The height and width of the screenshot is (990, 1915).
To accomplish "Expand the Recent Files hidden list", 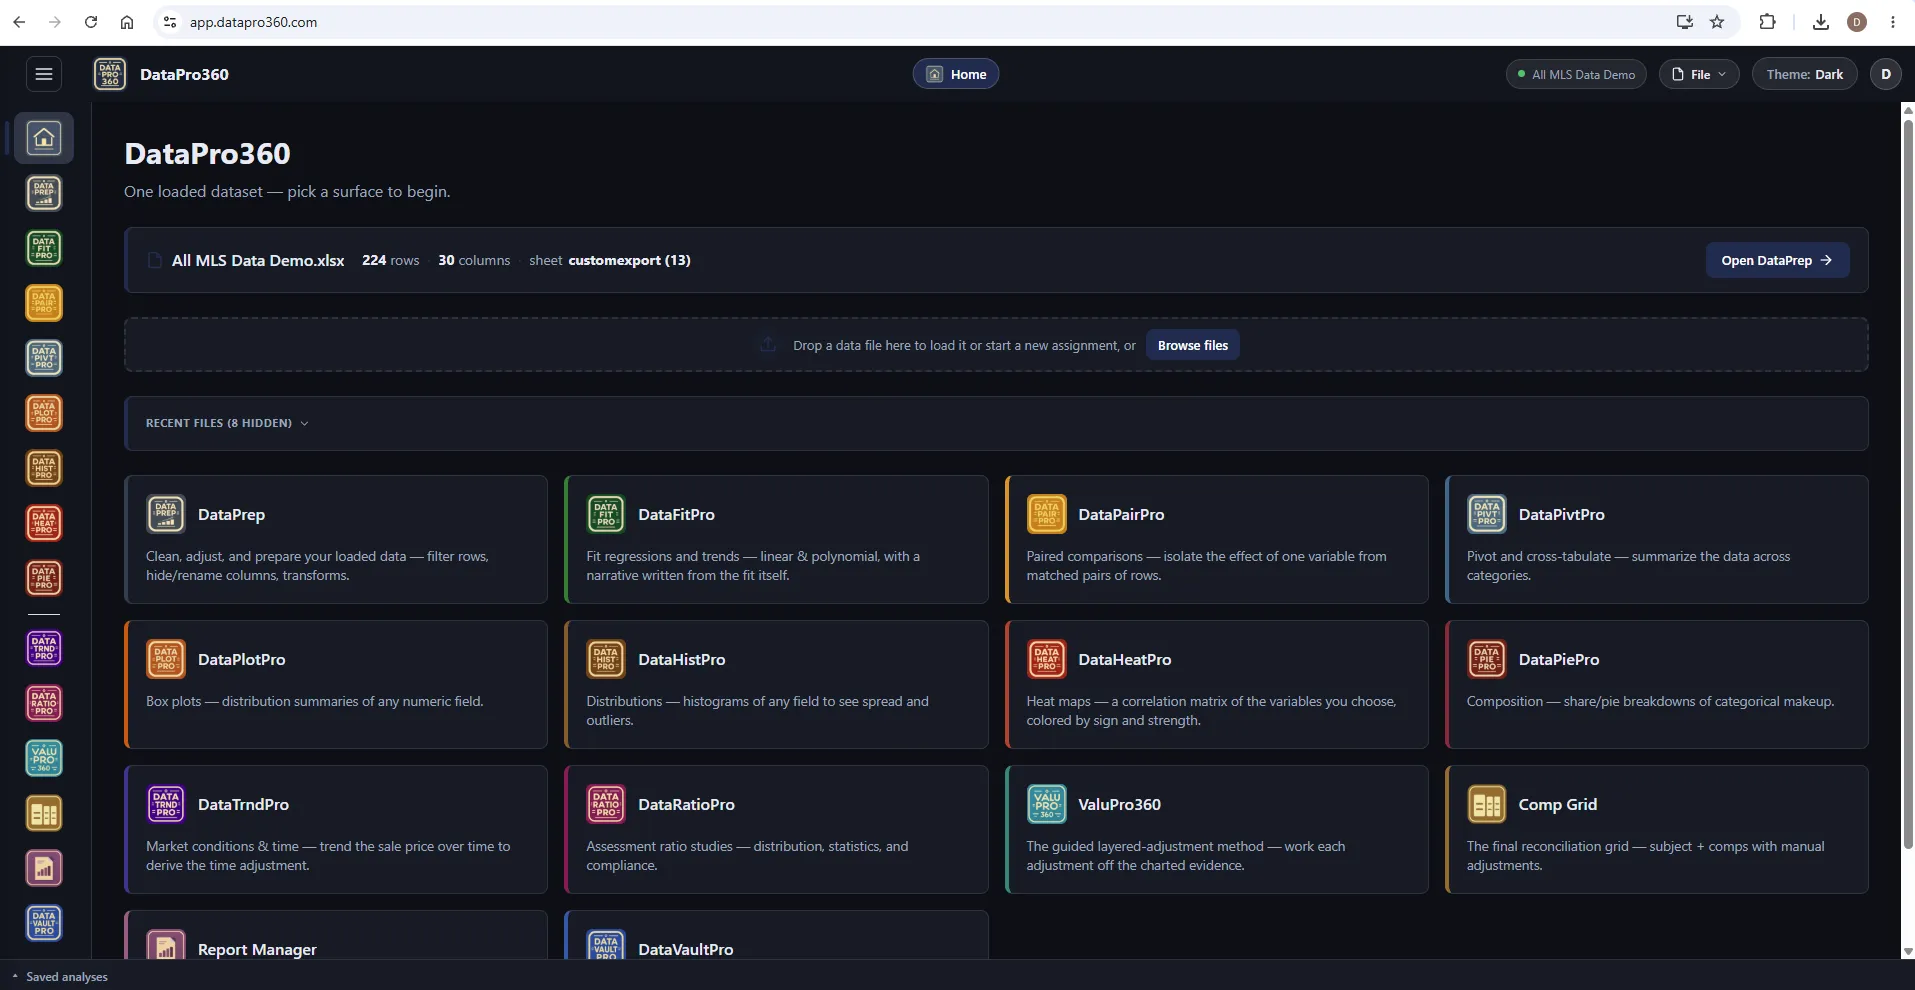I will (x=227, y=423).
